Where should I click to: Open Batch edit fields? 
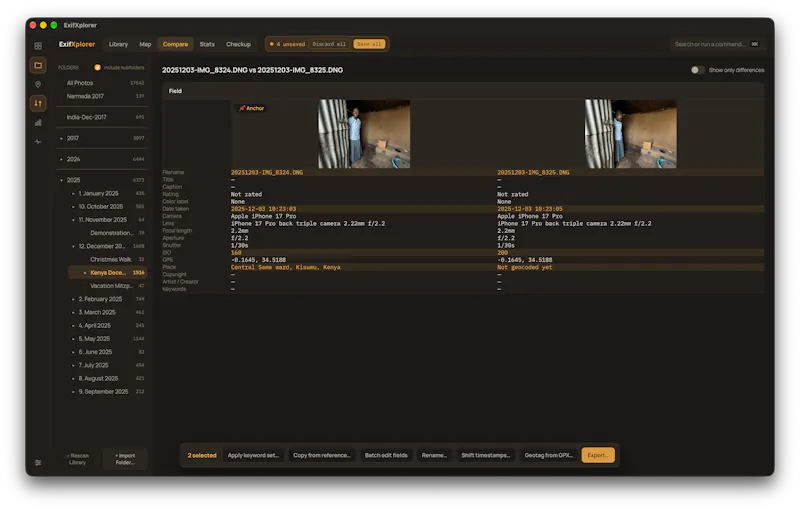pyautogui.click(x=386, y=455)
